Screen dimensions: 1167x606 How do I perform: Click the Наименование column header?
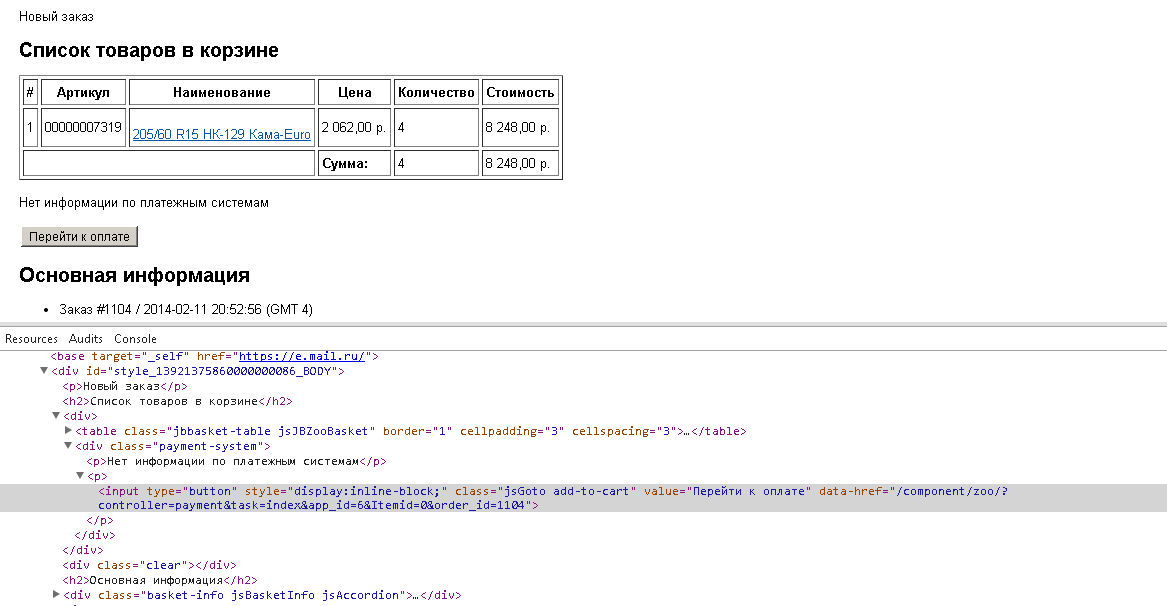click(221, 92)
